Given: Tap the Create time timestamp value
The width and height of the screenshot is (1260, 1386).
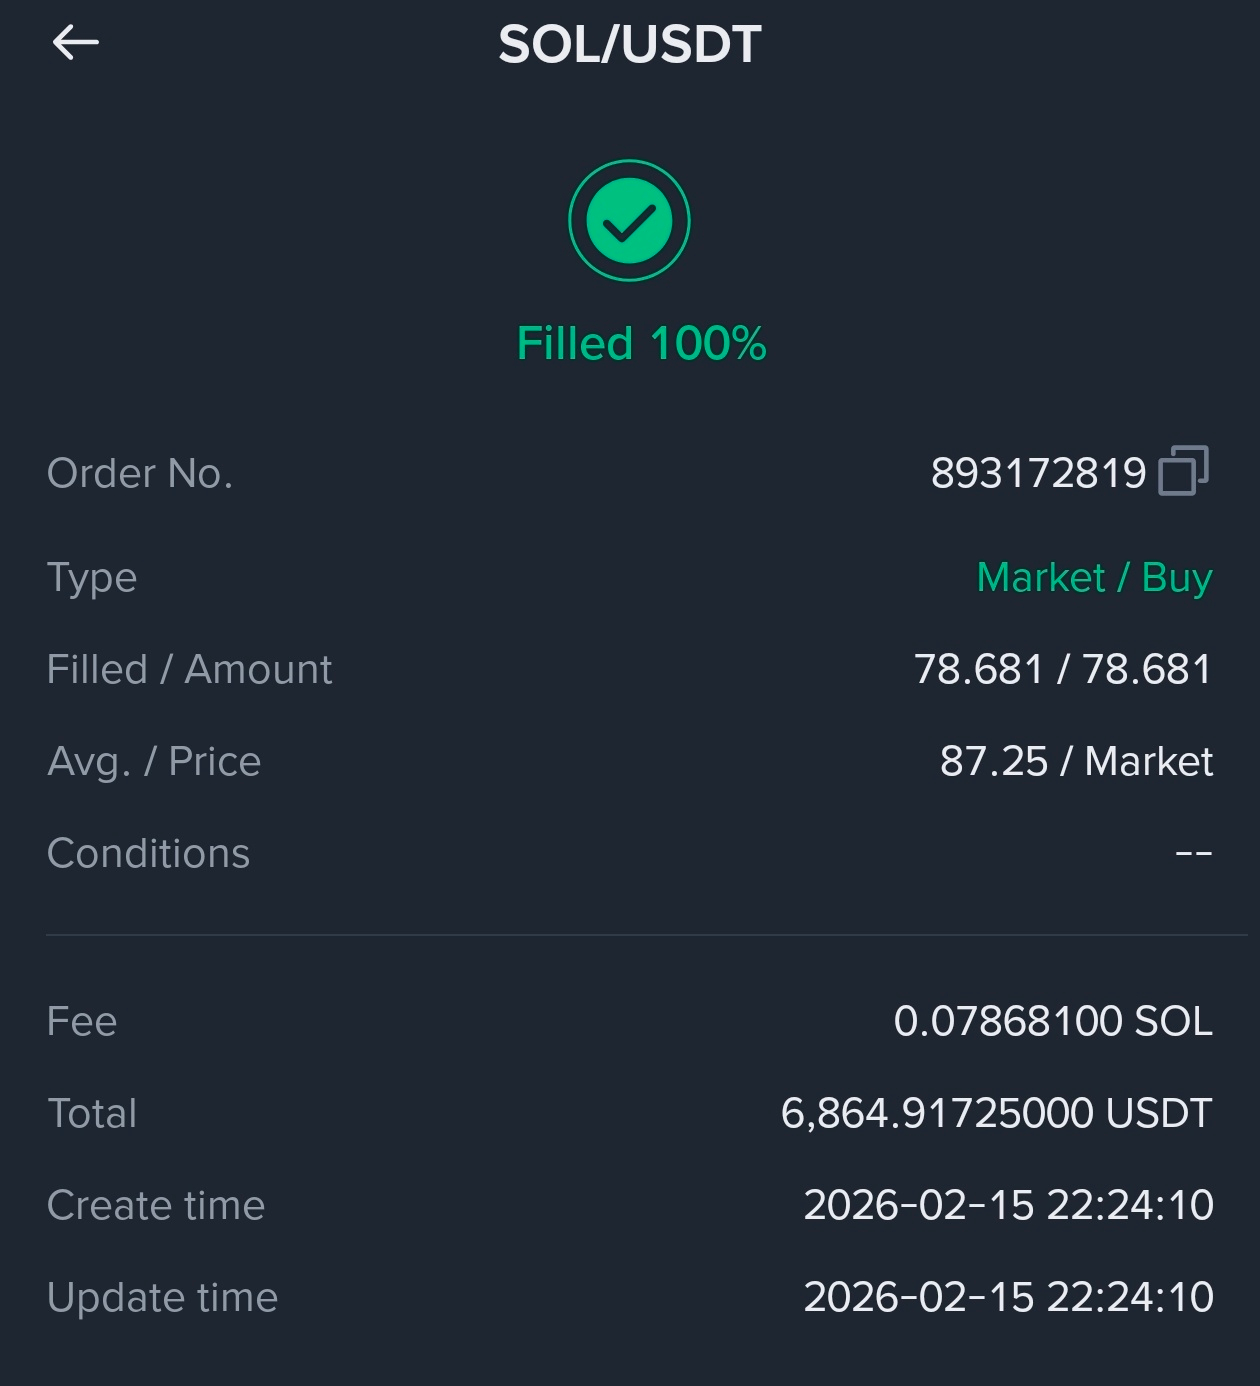Looking at the screenshot, I should (1008, 1205).
